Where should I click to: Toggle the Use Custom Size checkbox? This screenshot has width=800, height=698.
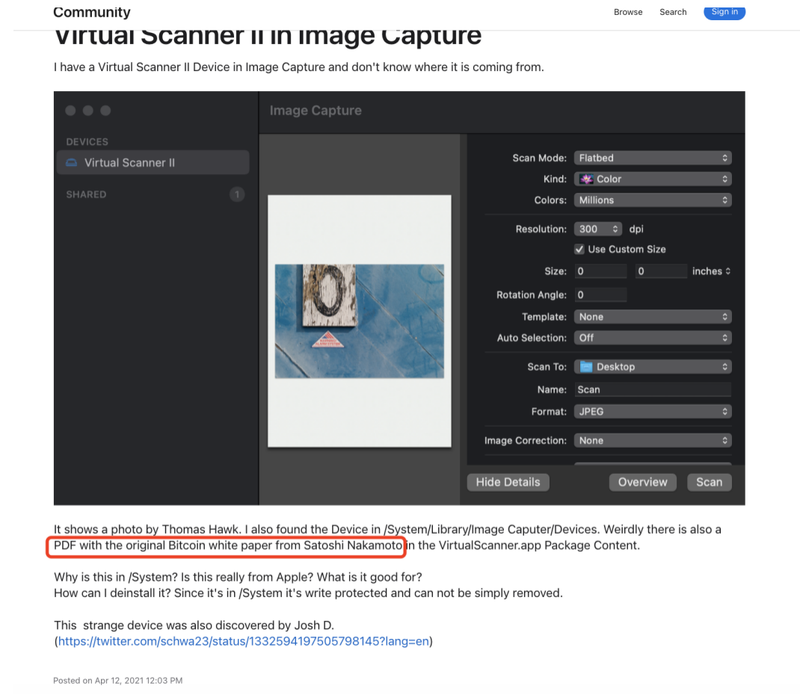579,250
